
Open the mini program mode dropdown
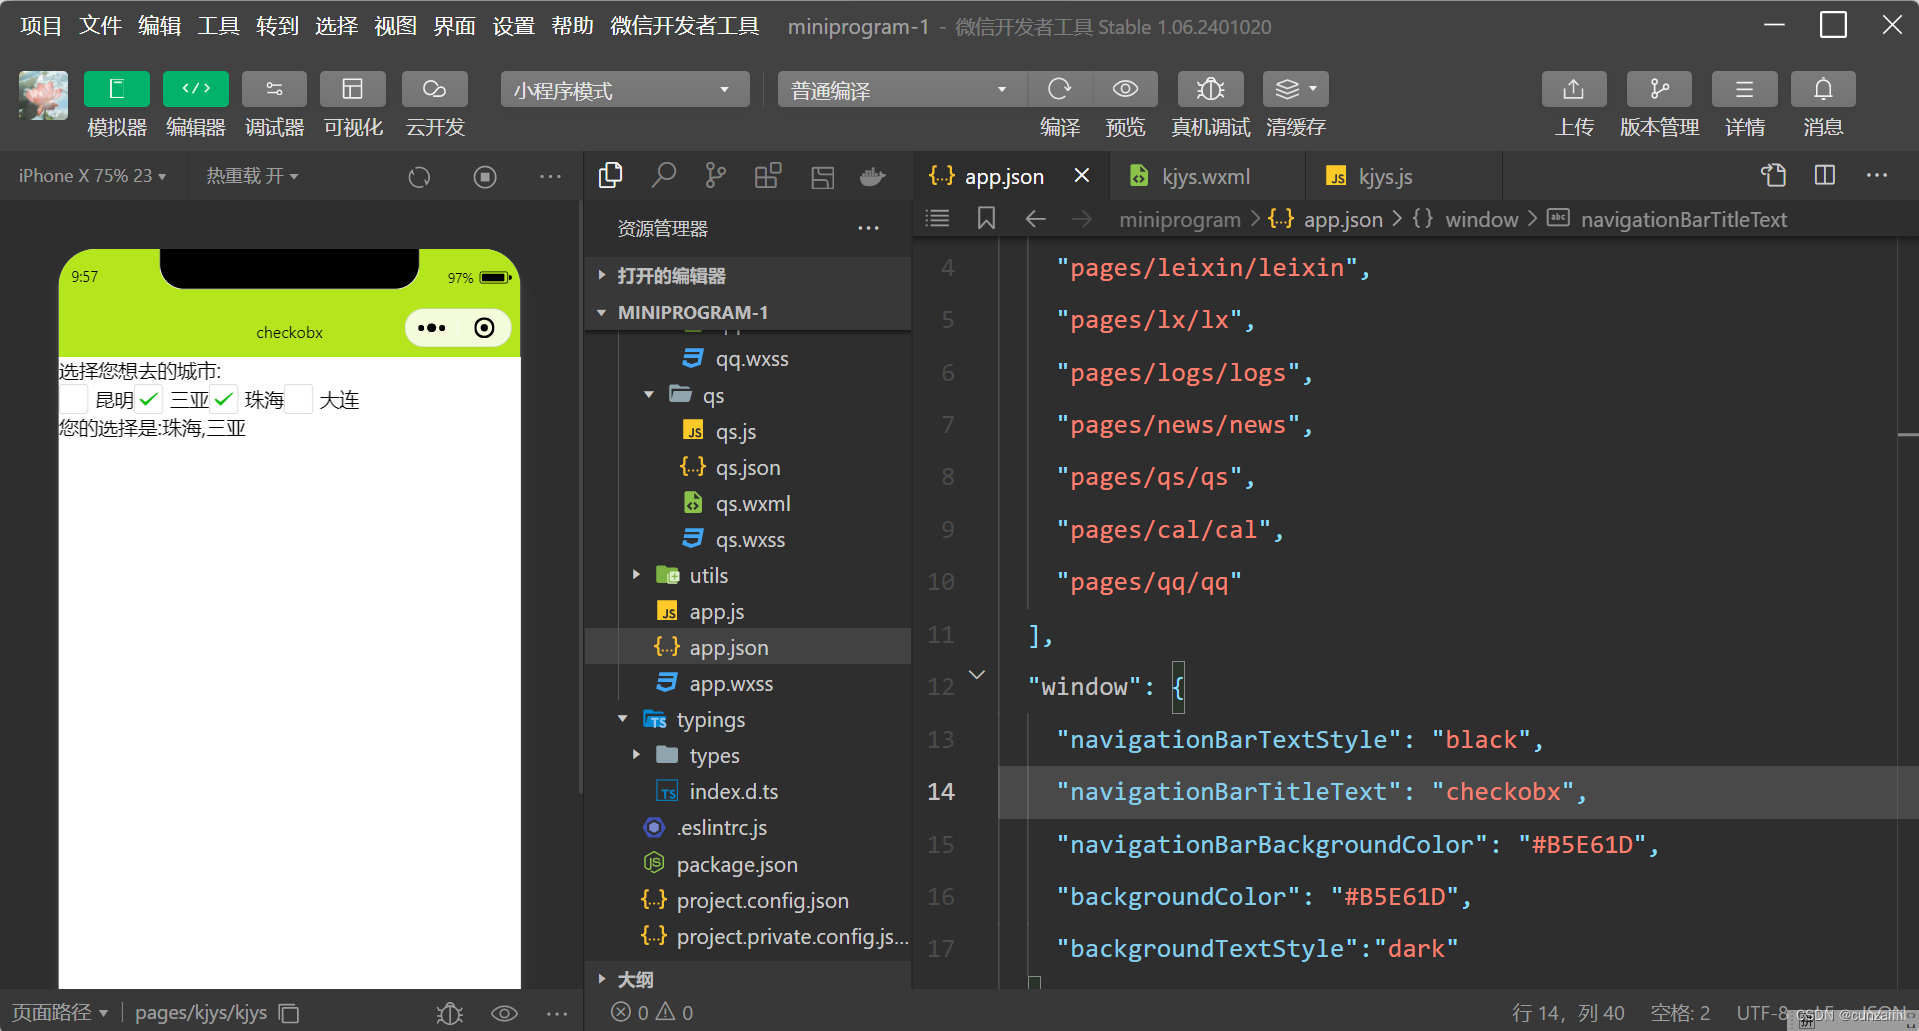(x=624, y=90)
